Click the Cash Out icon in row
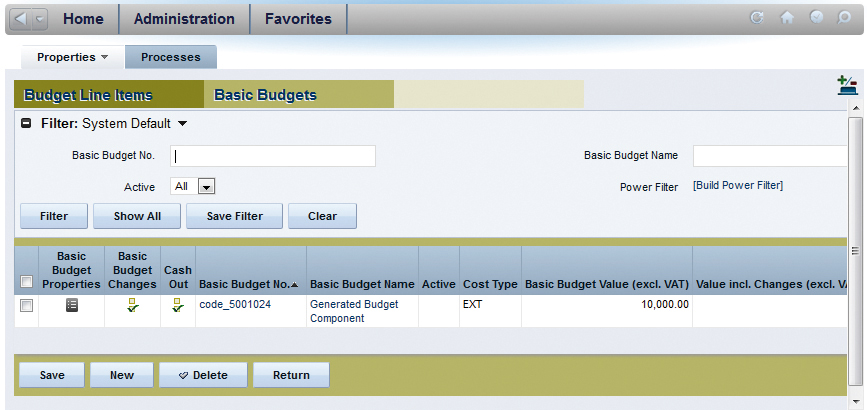Image resolution: width=867 pixels, height=410 pixels. click(x=178, y=306)
